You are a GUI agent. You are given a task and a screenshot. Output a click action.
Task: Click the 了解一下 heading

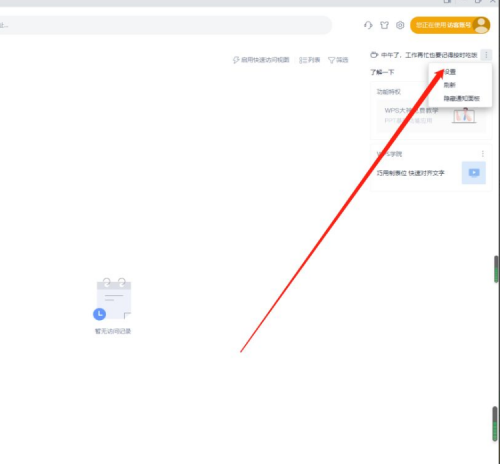[x=382, y=72]
